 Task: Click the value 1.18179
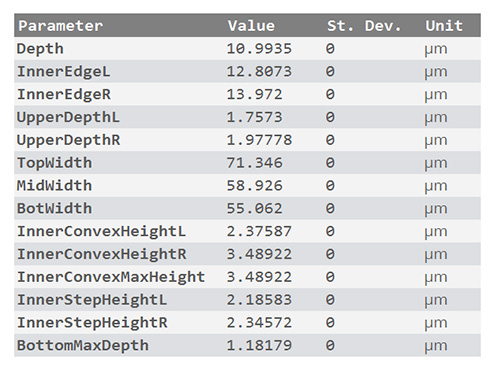tap(259, 346)
